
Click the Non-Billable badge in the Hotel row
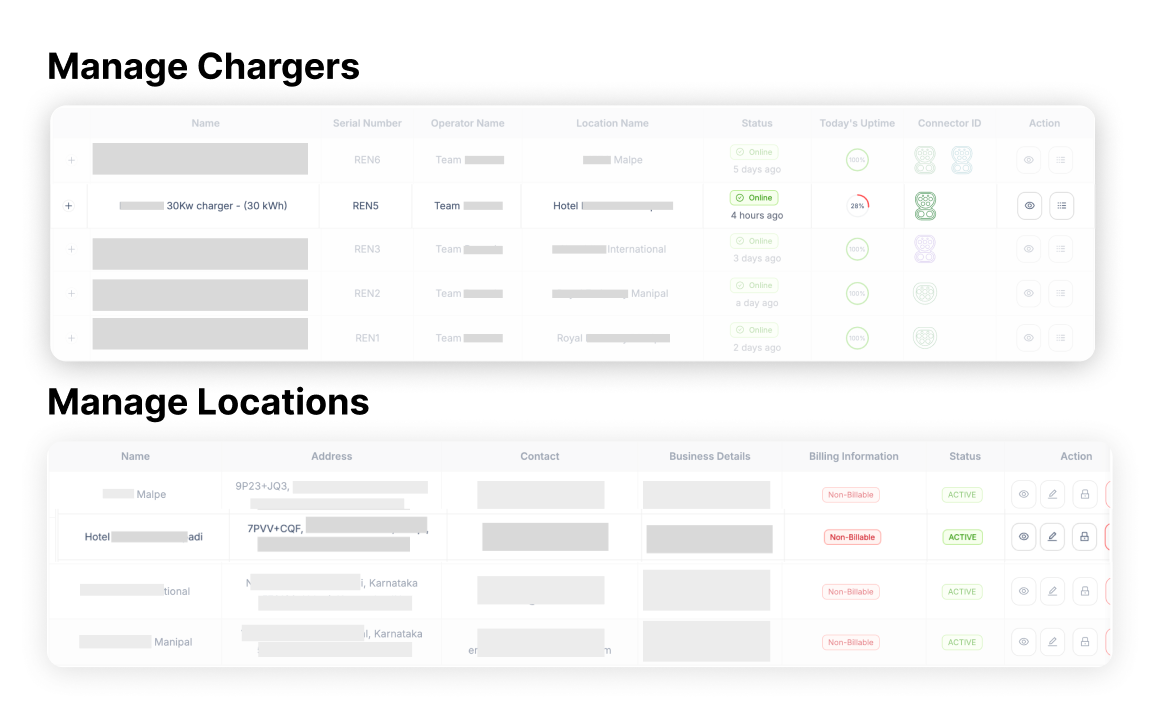click(x=852, y=537)
